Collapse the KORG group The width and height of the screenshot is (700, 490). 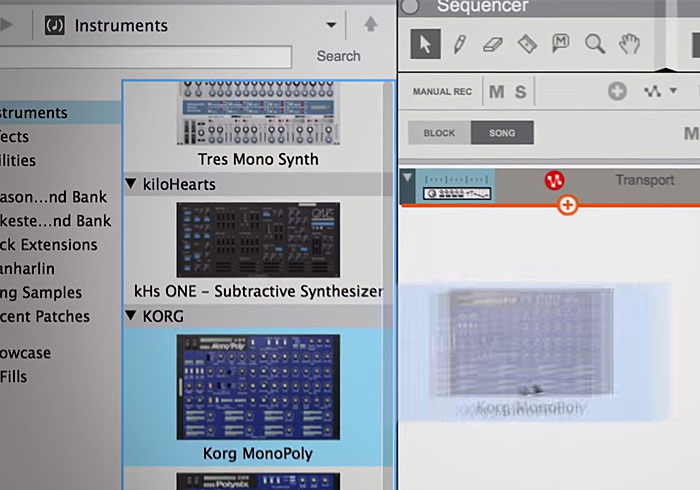131,315
